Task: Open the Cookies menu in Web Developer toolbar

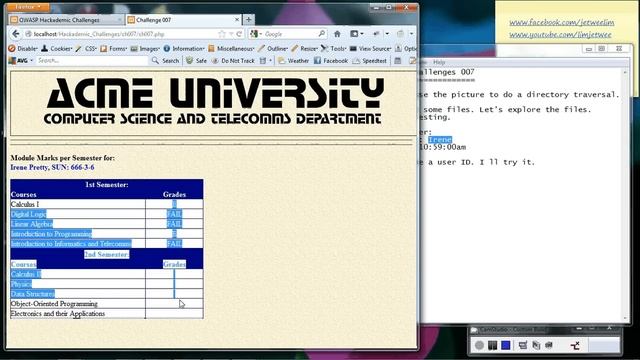Action: [x=57, y=49]
